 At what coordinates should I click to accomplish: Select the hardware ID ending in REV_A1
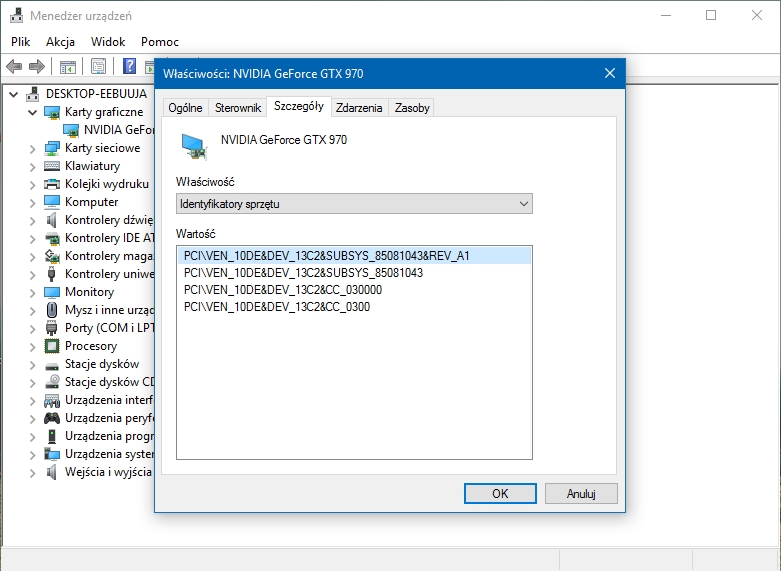[354, 256]
